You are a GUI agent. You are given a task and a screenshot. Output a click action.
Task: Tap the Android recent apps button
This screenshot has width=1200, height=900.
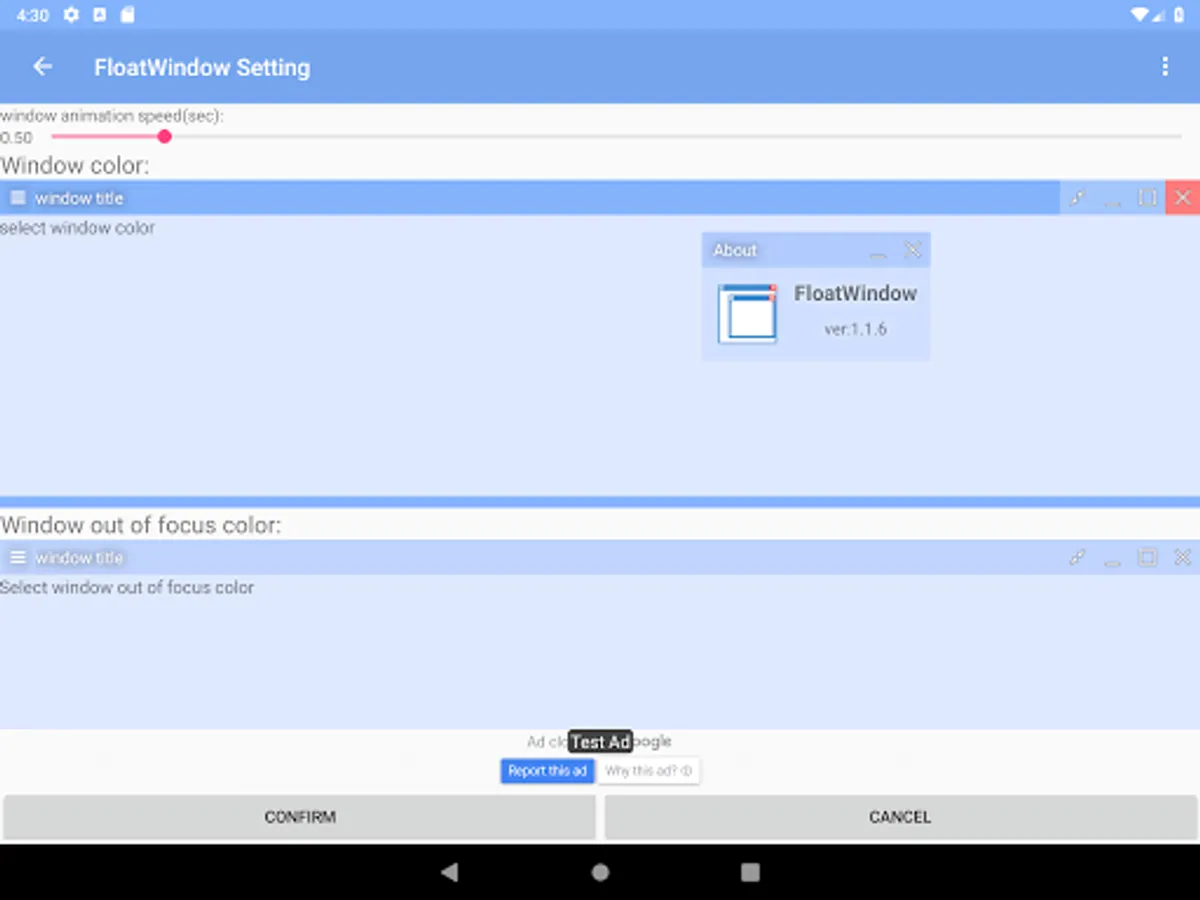click(750, 872)
